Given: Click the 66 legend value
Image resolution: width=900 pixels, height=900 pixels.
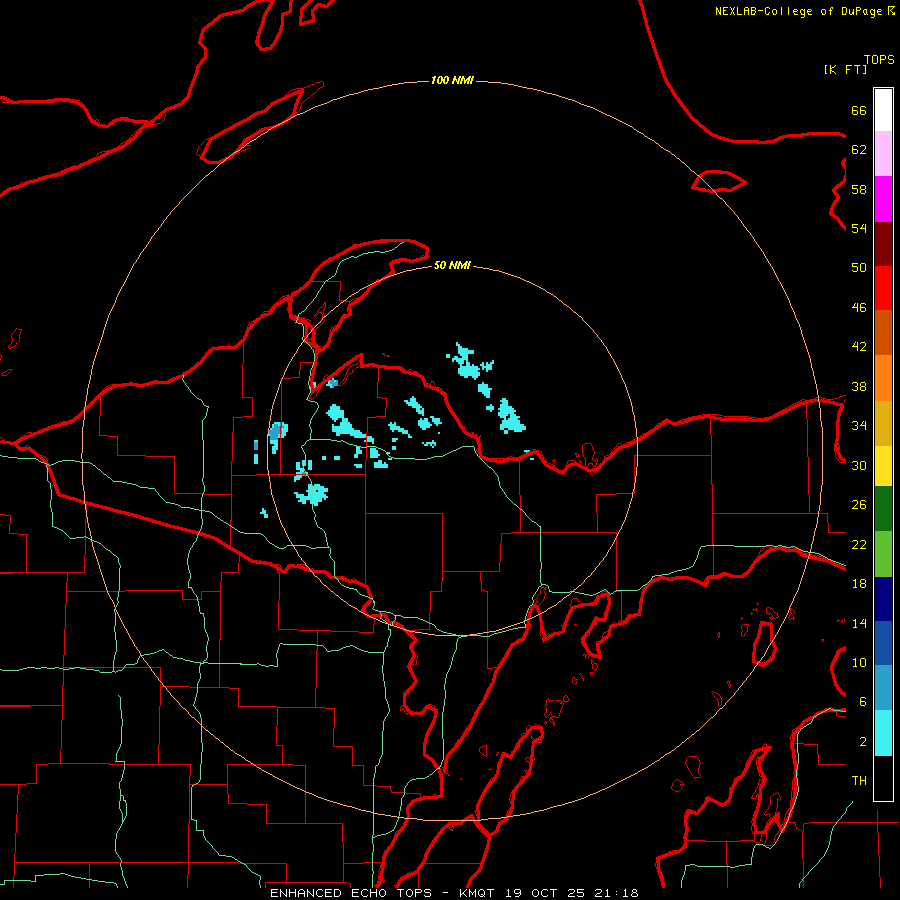Looking at the screenshot, I should tap(859, 111).
